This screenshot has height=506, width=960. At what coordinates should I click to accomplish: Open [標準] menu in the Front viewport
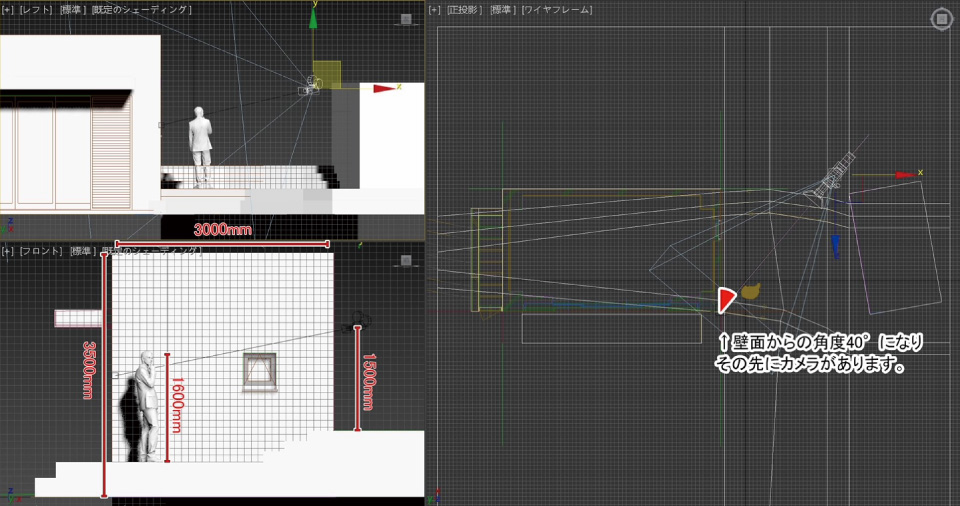(83, 251)
